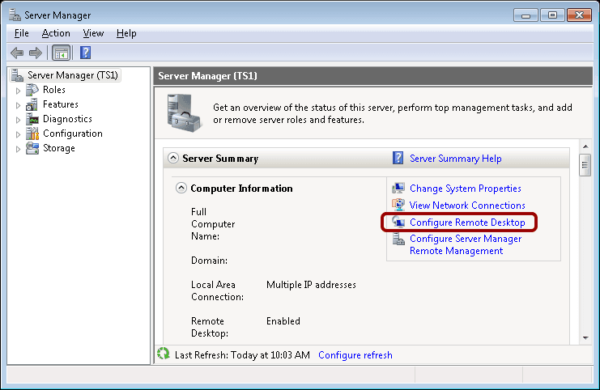
Task: Open the Server Summary Help link
Action: 455,158
